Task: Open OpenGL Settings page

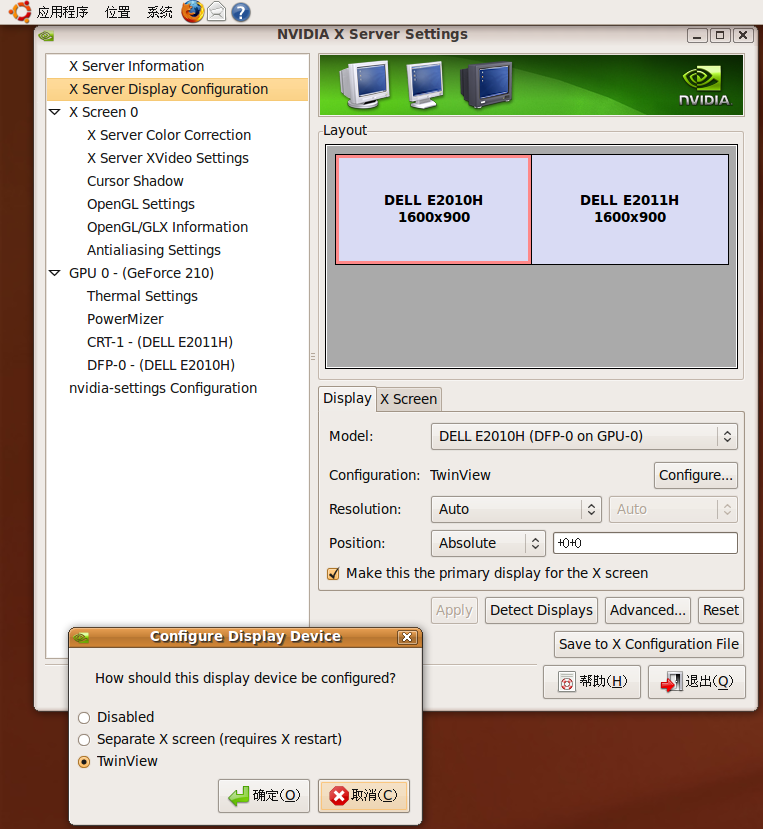Action: point(141,204)
